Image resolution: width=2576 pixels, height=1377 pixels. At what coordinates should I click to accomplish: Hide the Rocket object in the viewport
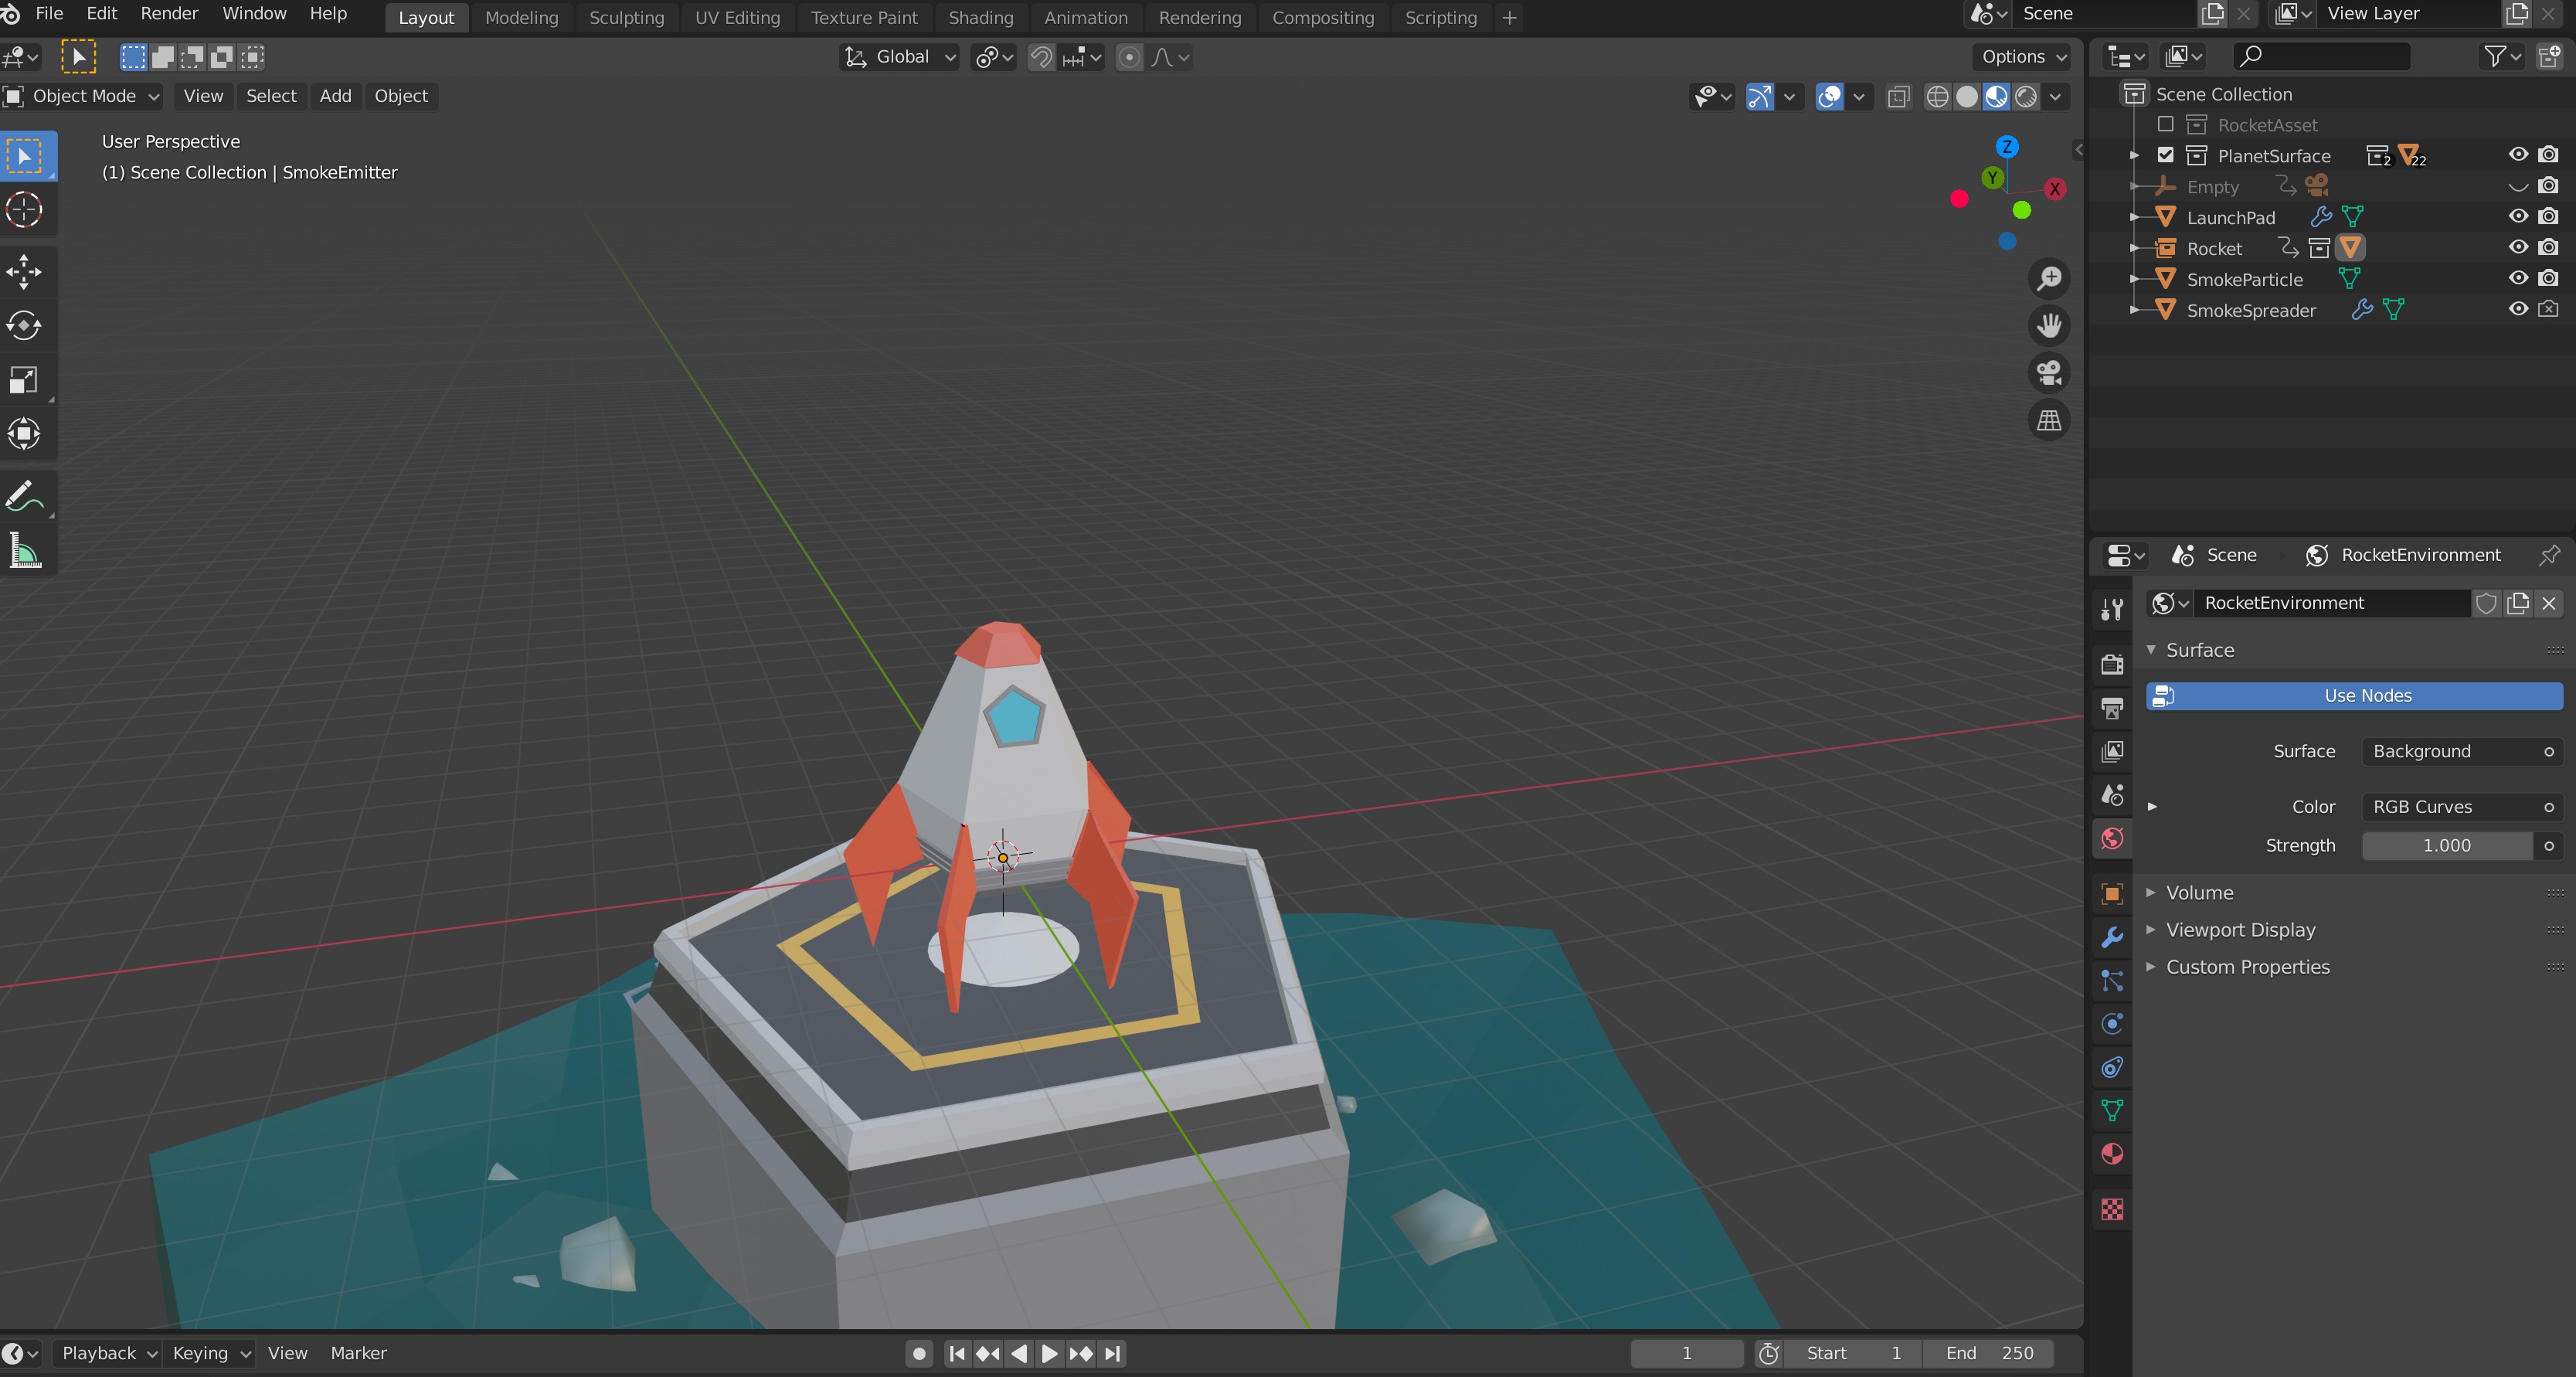click(x=2518, y=248)
